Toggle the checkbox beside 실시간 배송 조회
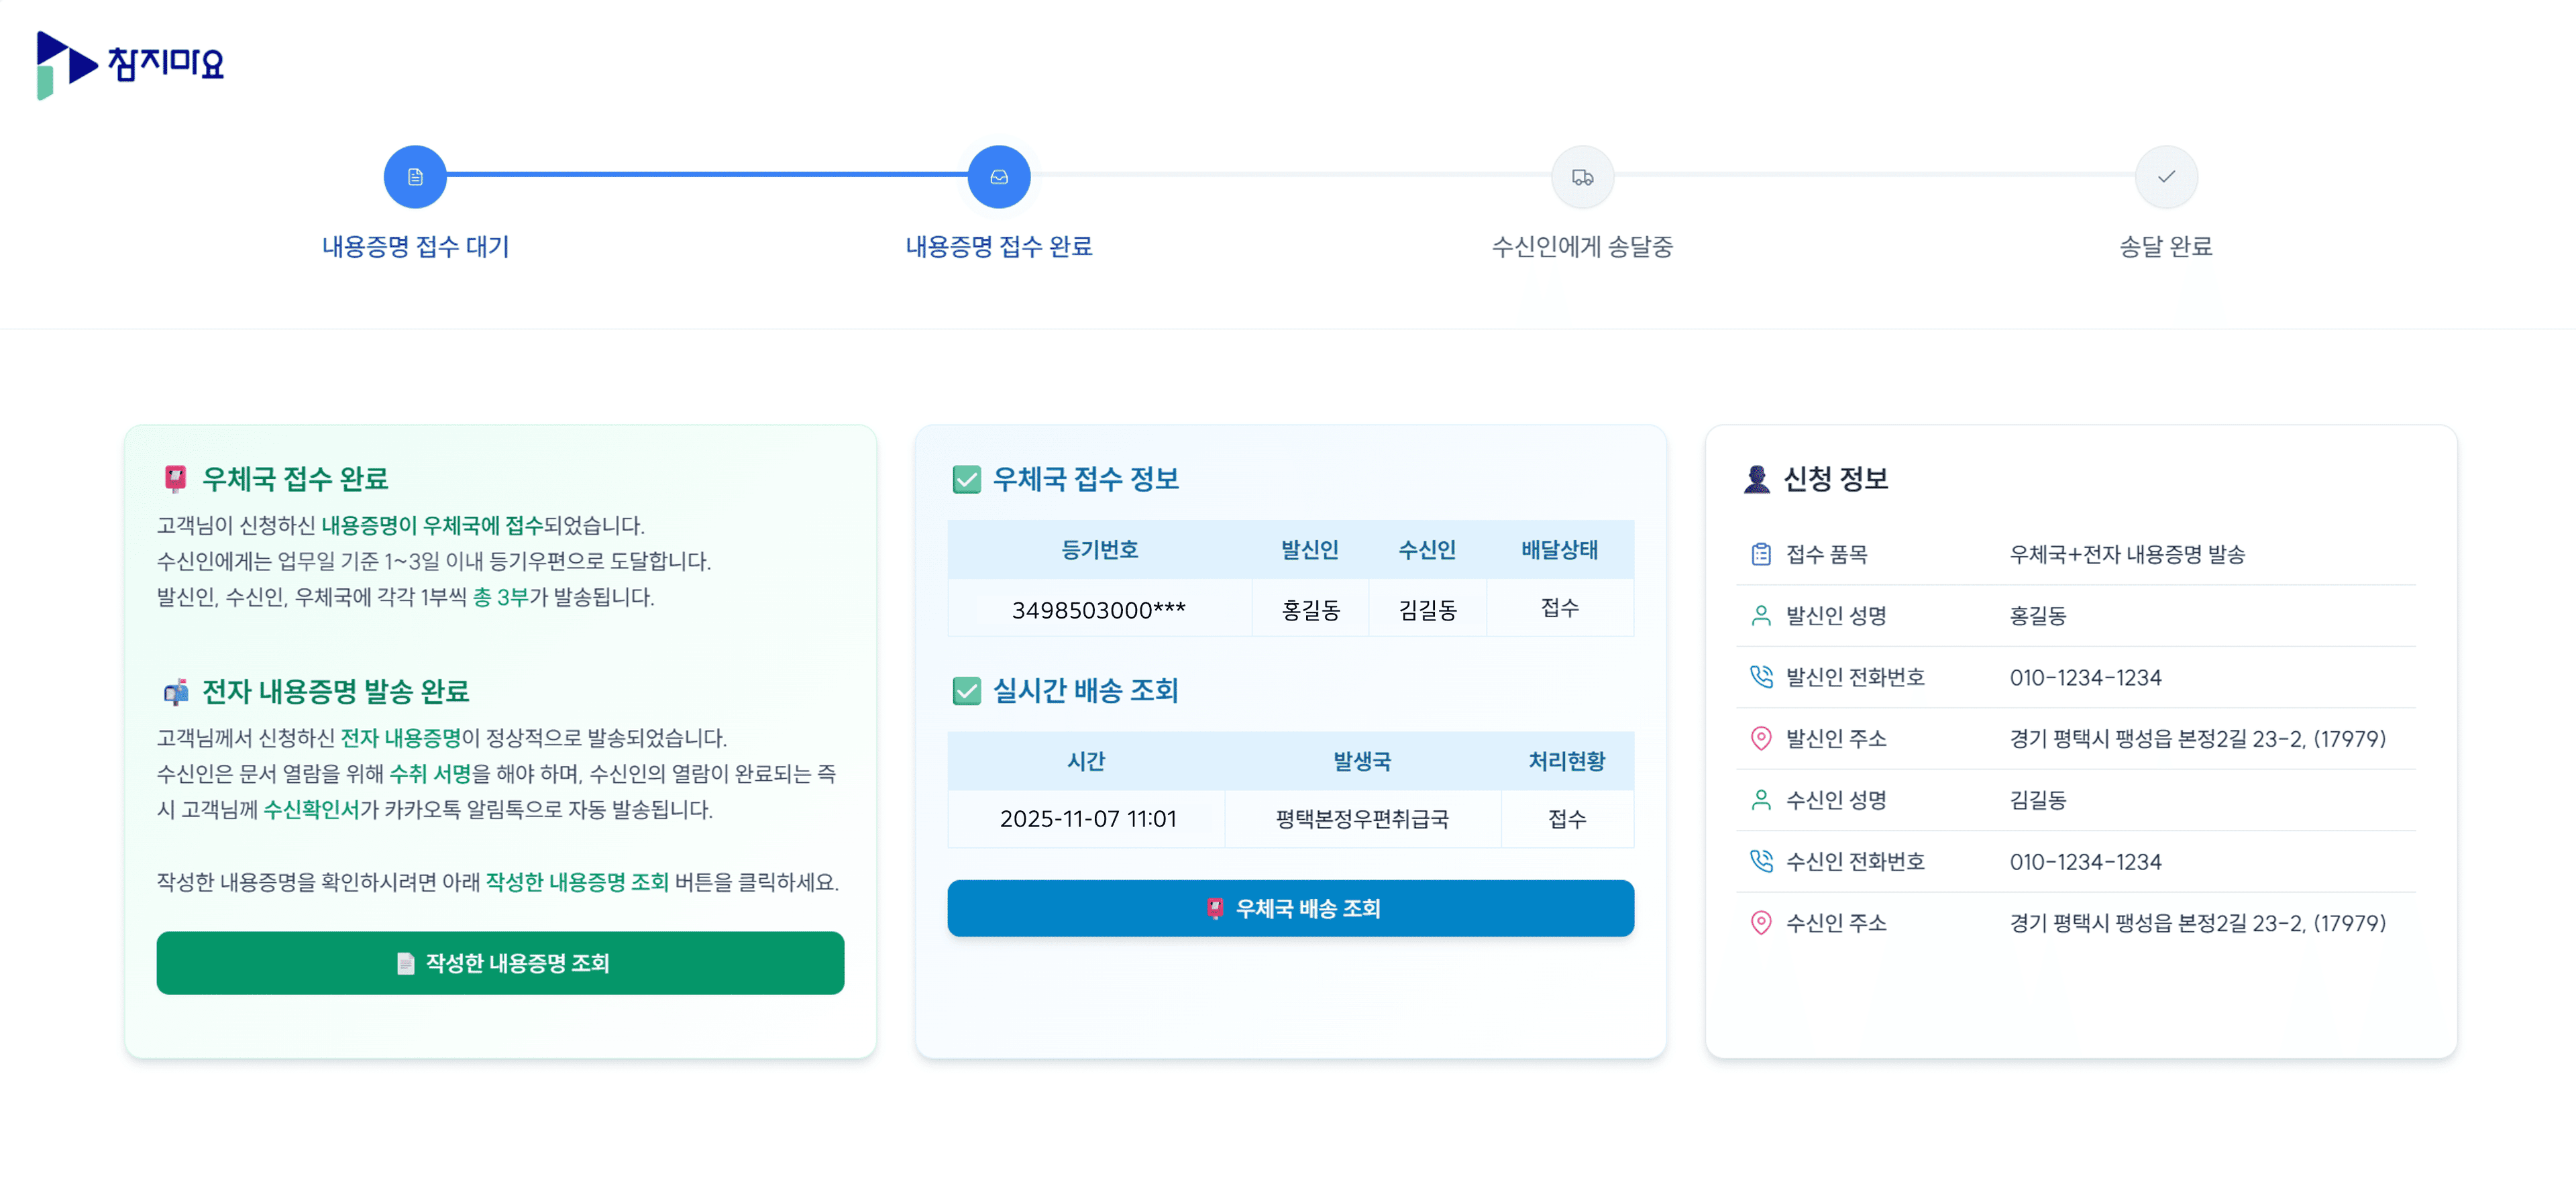2576x1180 pixels. [966, 691]
